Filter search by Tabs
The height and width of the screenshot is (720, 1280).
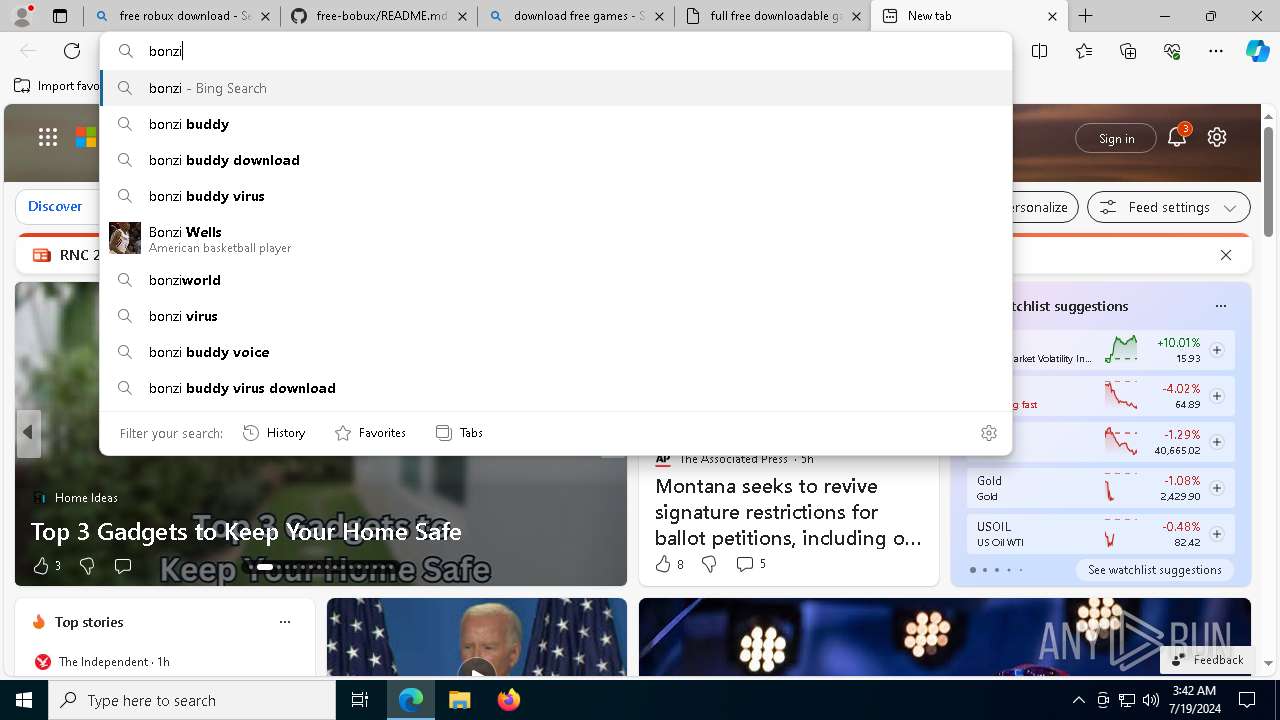(460, 433)
